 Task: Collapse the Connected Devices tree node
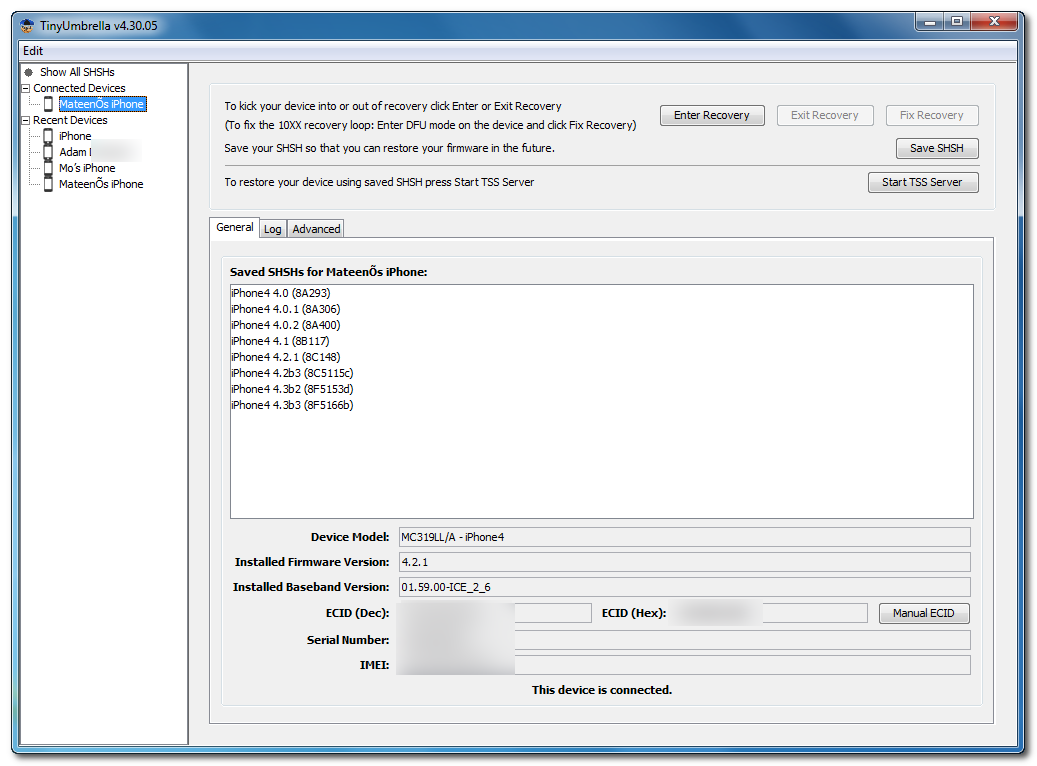(x=26, y=88)
